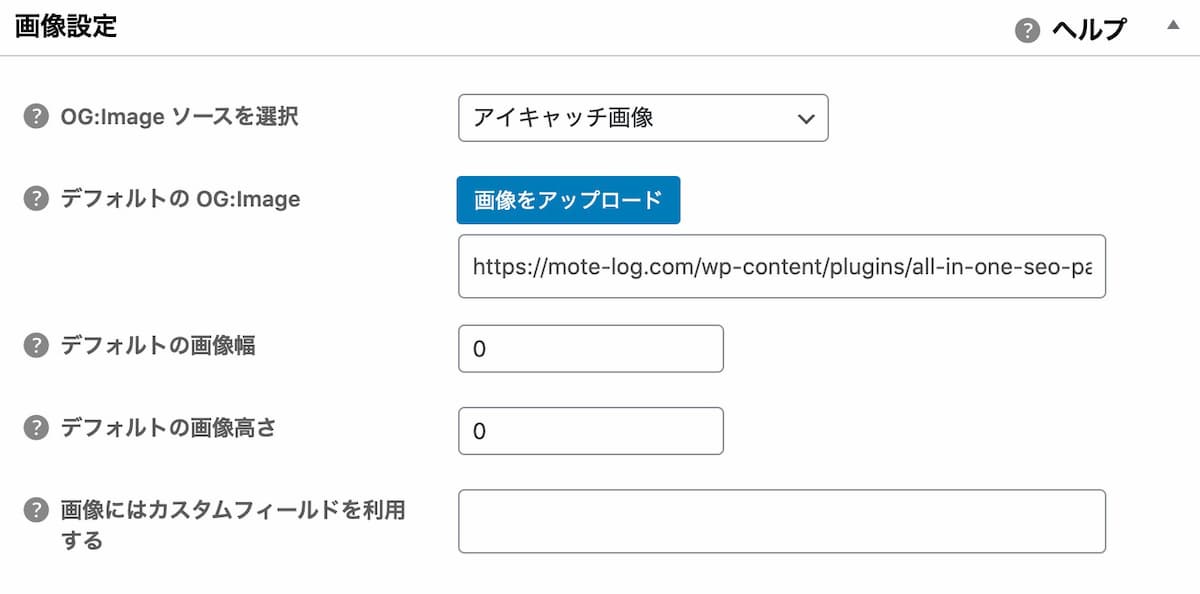This screenshot has width=1200, height=594.
Task: Open the ヘルプ link in the header
Action: point(1088,31)
